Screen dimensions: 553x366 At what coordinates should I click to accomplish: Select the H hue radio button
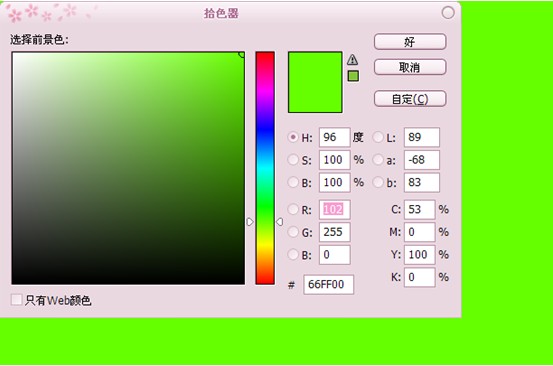293,137
